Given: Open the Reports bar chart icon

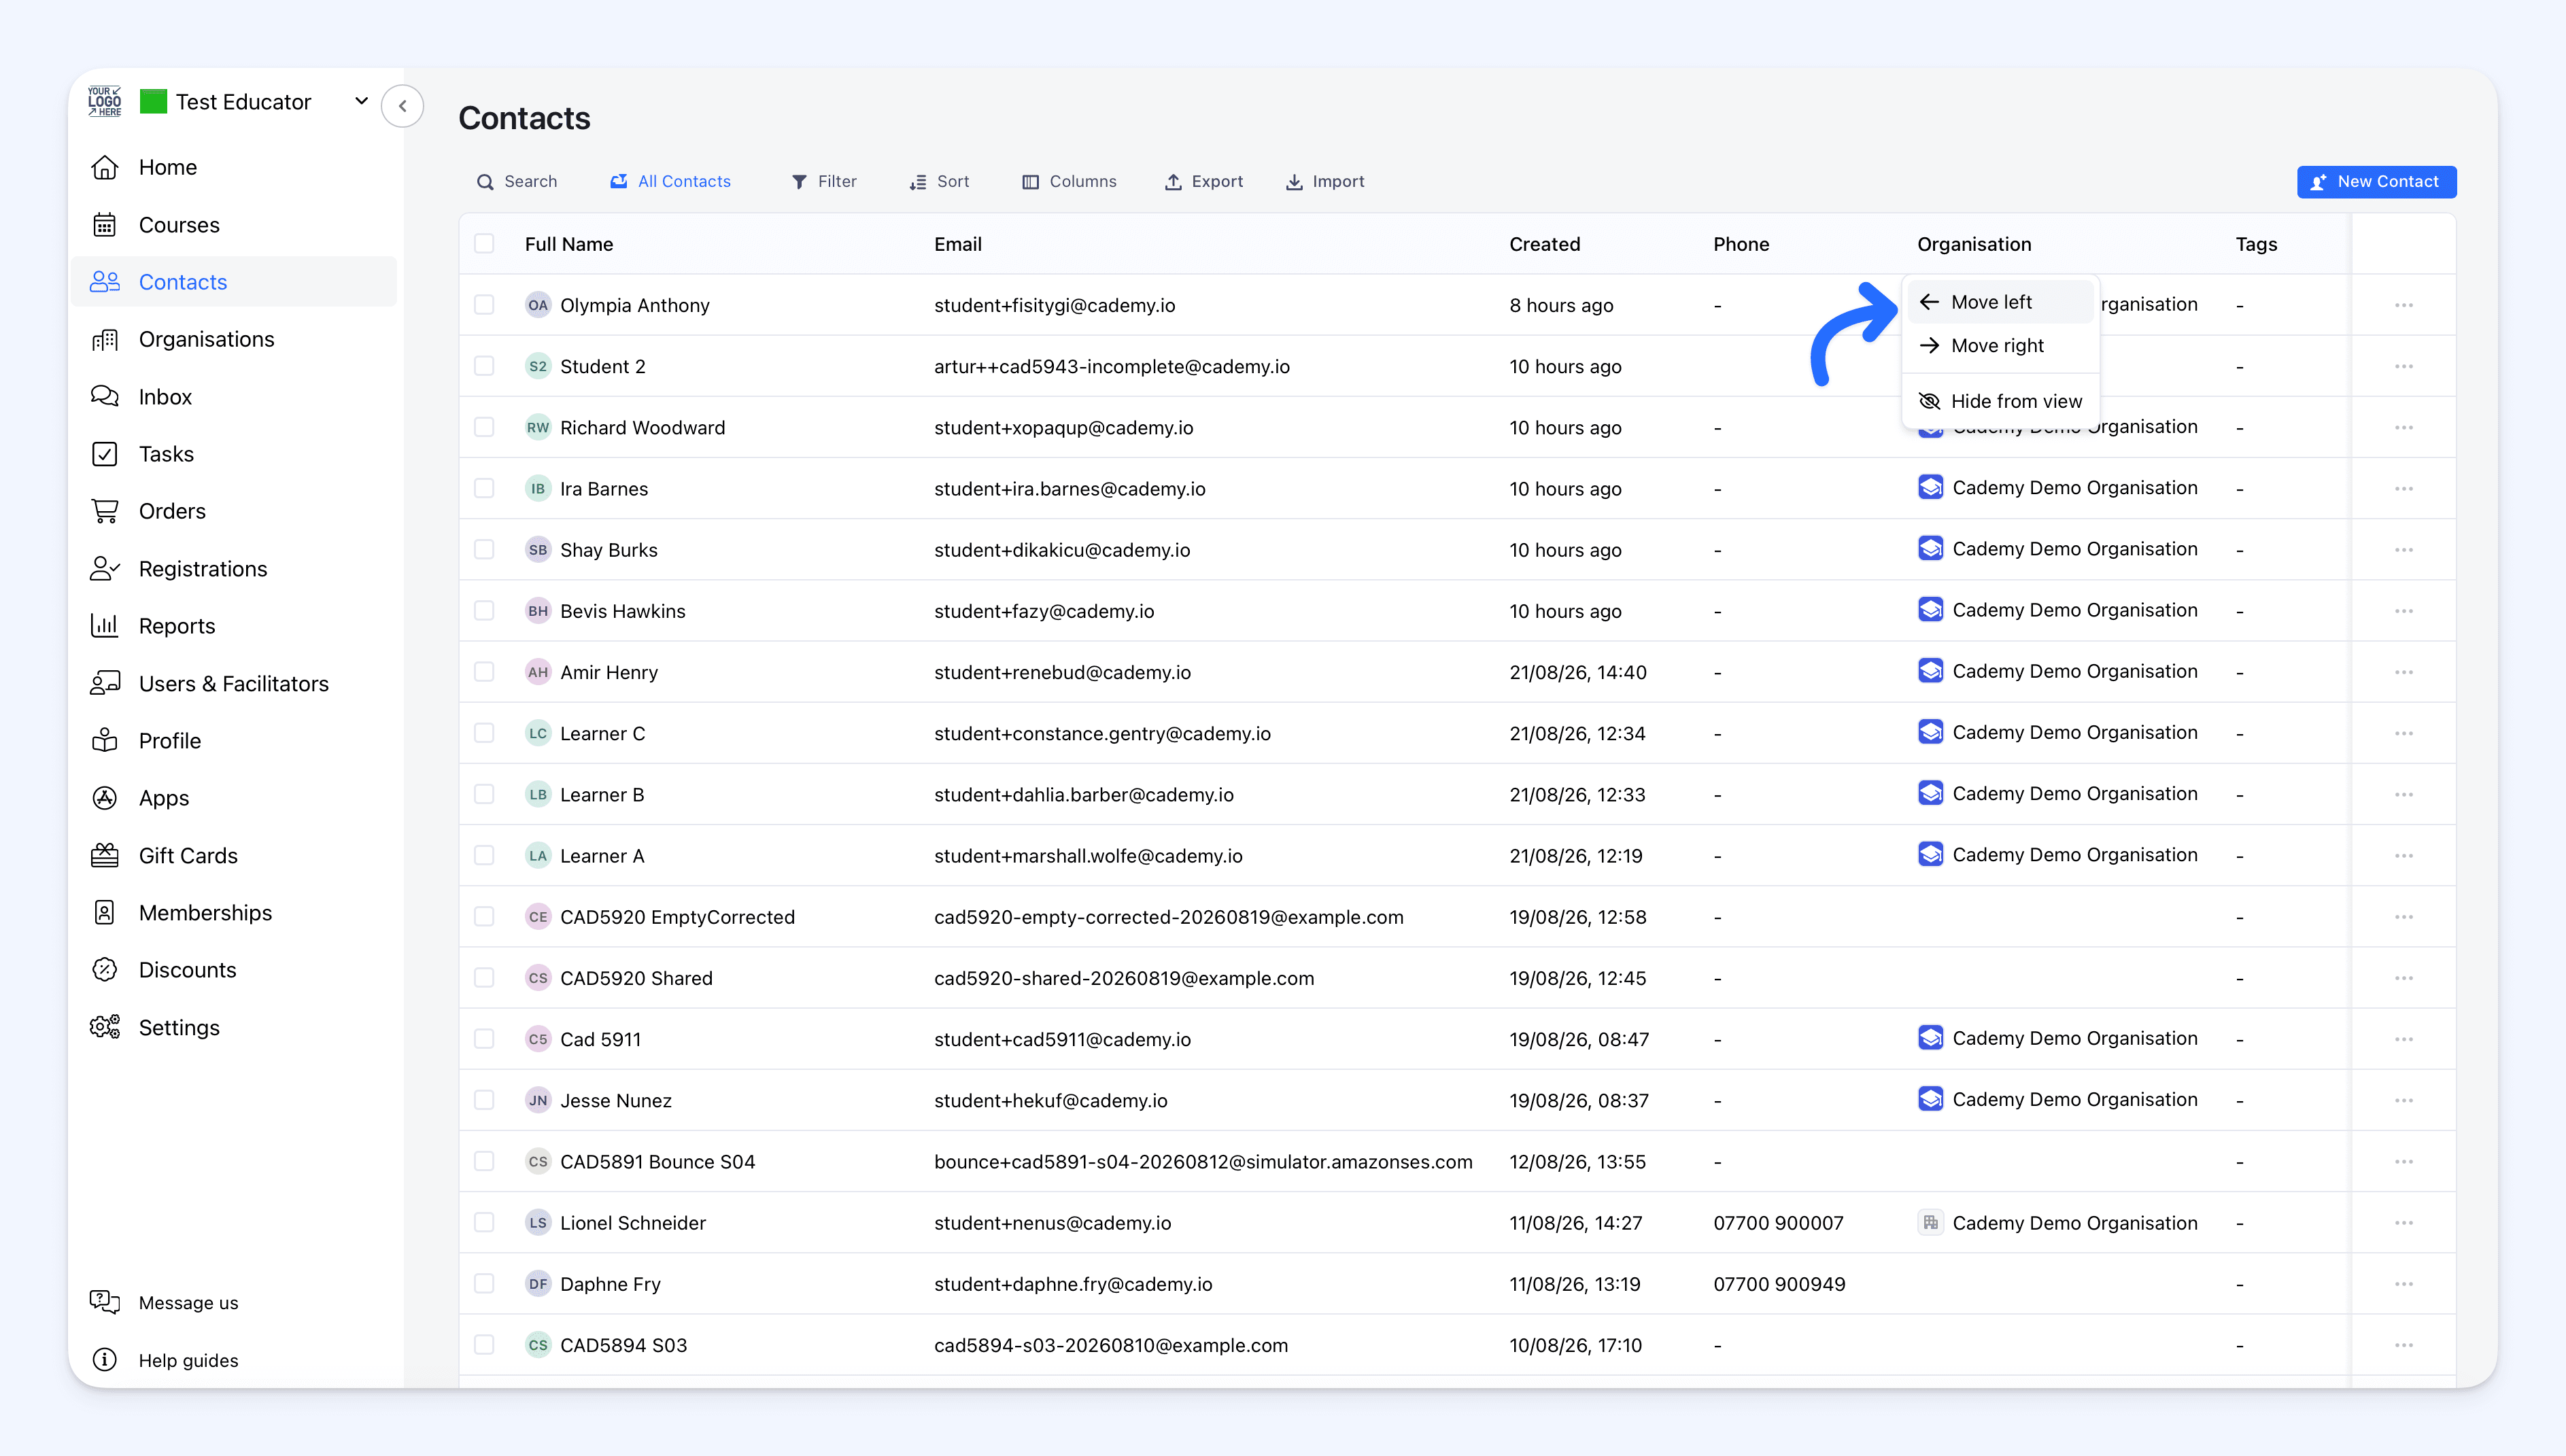Looking at the screenshot, I should click(105, 626).
